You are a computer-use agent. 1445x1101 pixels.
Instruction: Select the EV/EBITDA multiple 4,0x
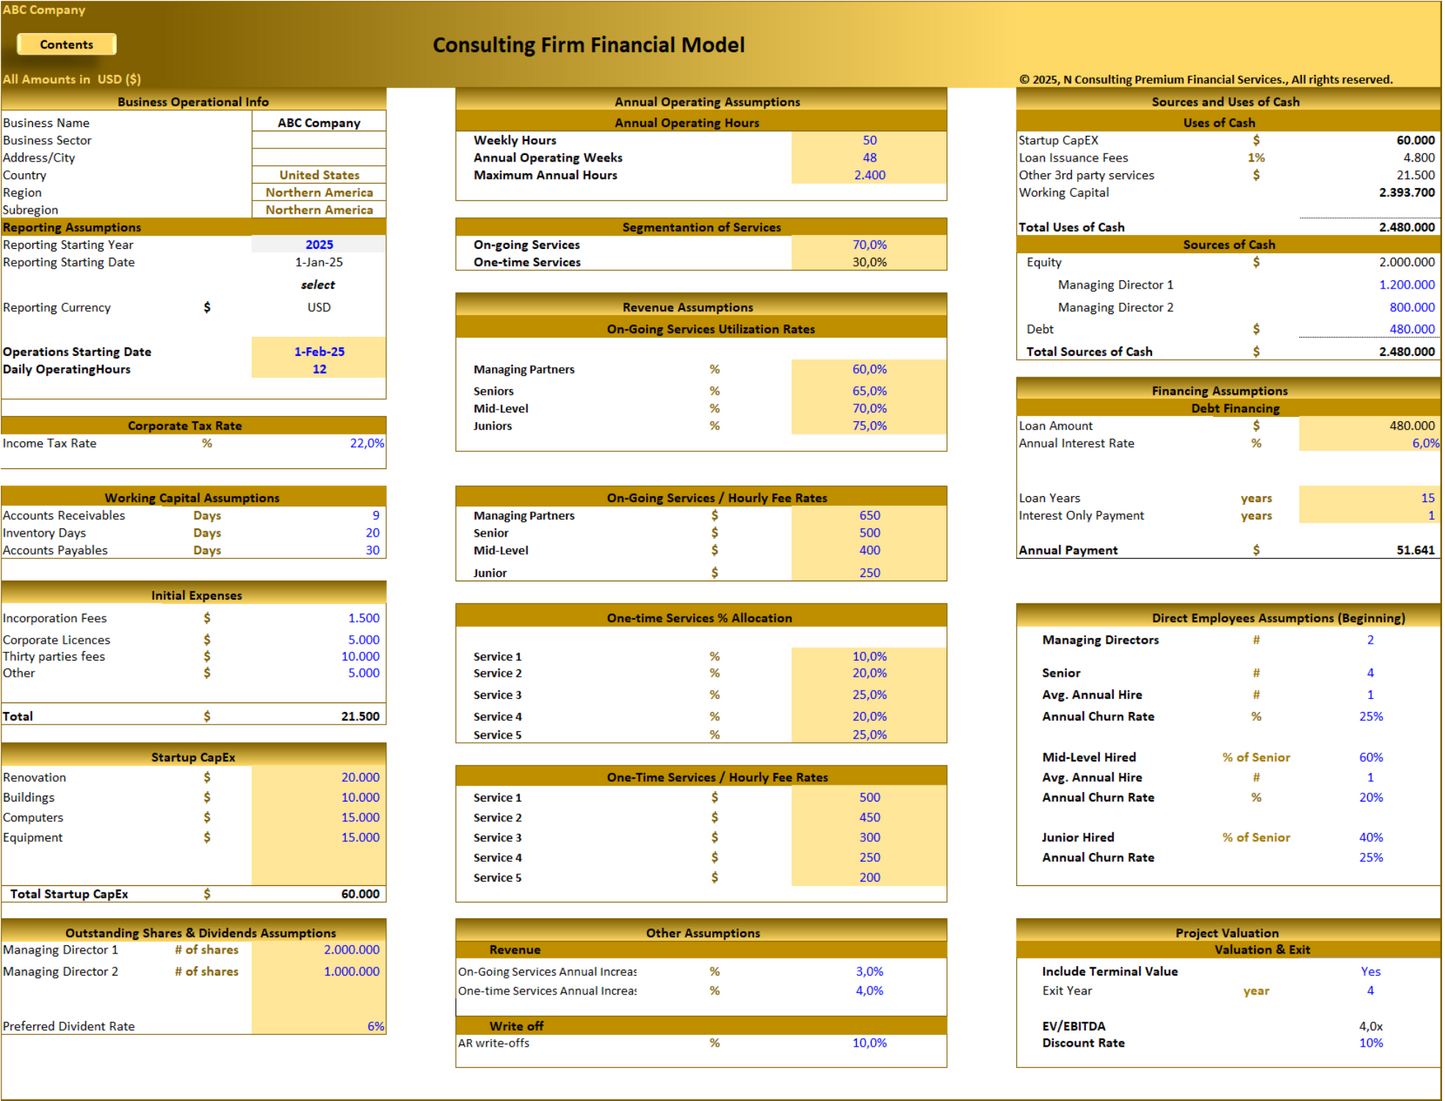pos(1370,1027)
